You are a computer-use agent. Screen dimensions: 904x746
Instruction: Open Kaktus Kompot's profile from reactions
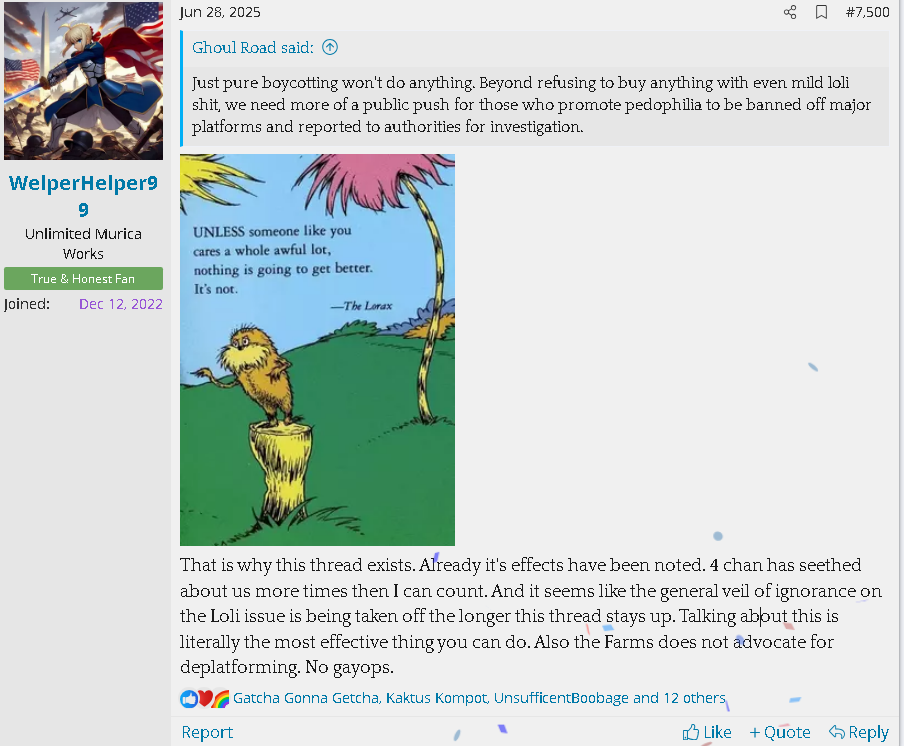(x=438, y=698)
